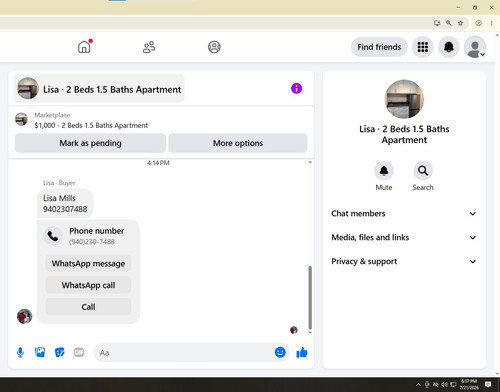500x392 pixels.
Task: Choose a sticker icon
Action: tap(60, 352)
